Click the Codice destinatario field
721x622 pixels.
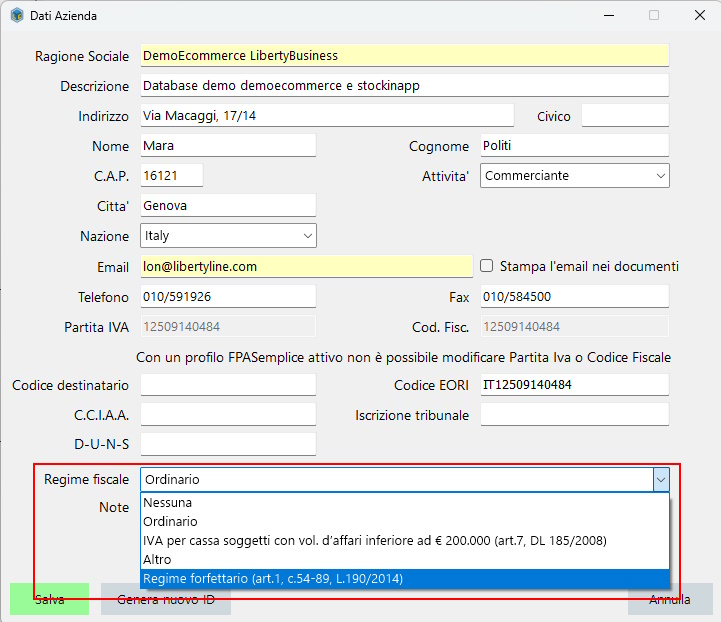[x=228, y=385]
